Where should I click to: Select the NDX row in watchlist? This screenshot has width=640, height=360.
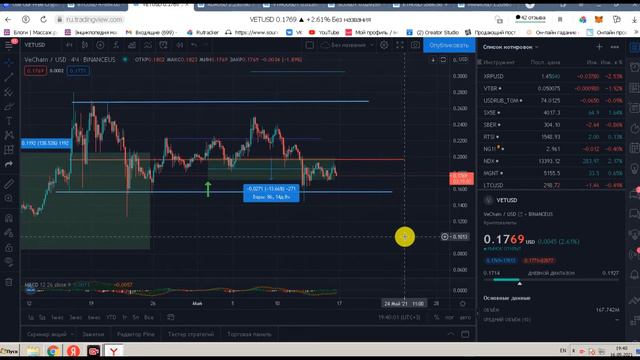point(552,161)
